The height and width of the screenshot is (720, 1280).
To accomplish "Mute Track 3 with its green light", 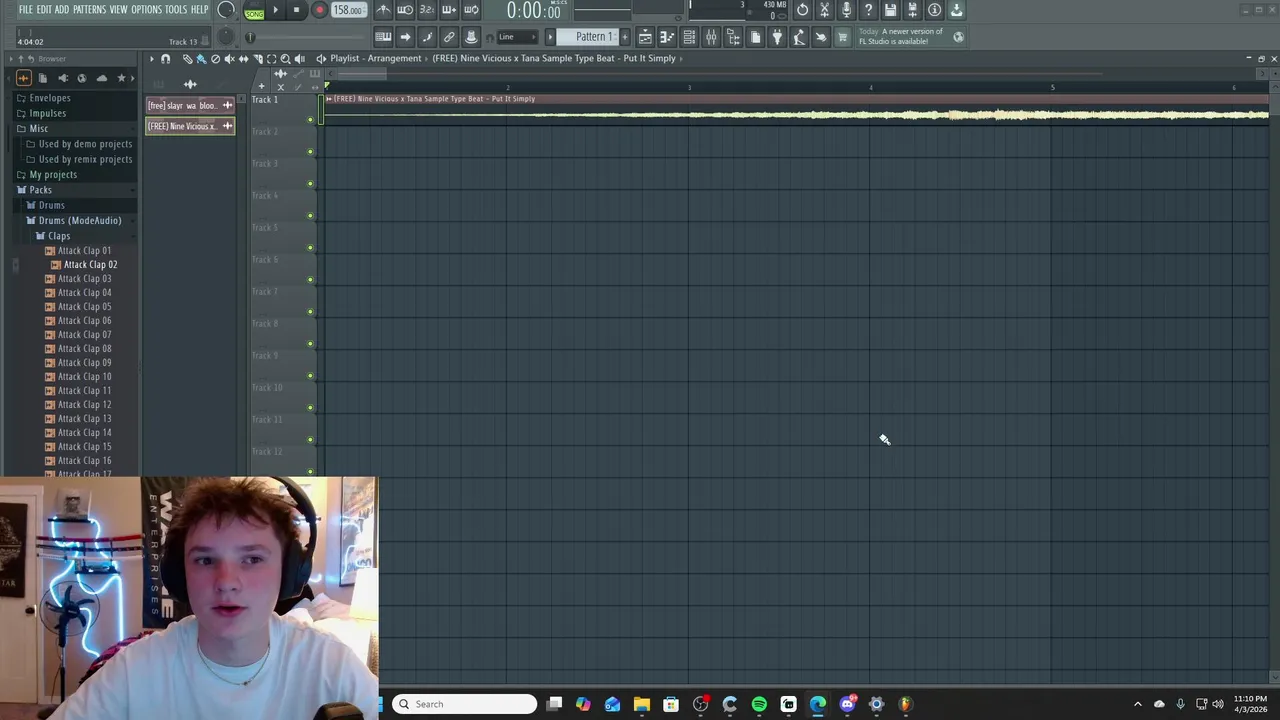I will click(310, 184).
